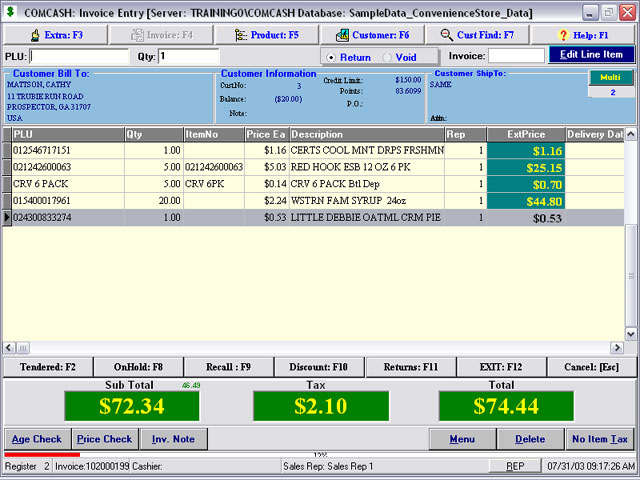Click LITTLE DEBBIE OATML CRM PIE description
This screenshot has height=480, width=640.
(366, 218)
